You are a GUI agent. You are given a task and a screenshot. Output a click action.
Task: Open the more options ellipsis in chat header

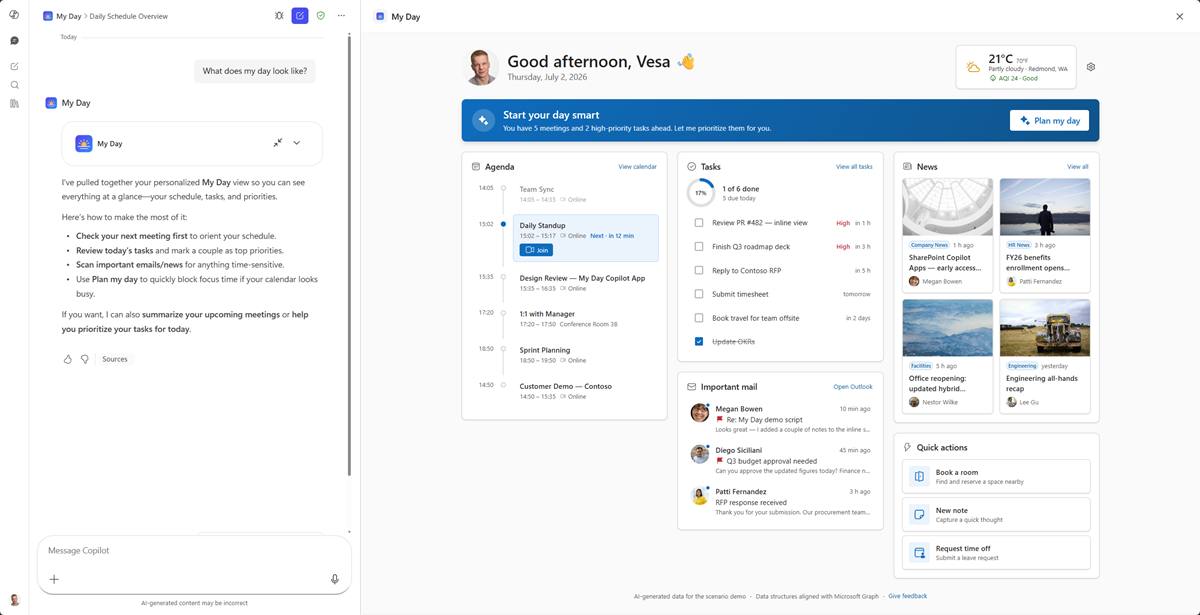341,16
